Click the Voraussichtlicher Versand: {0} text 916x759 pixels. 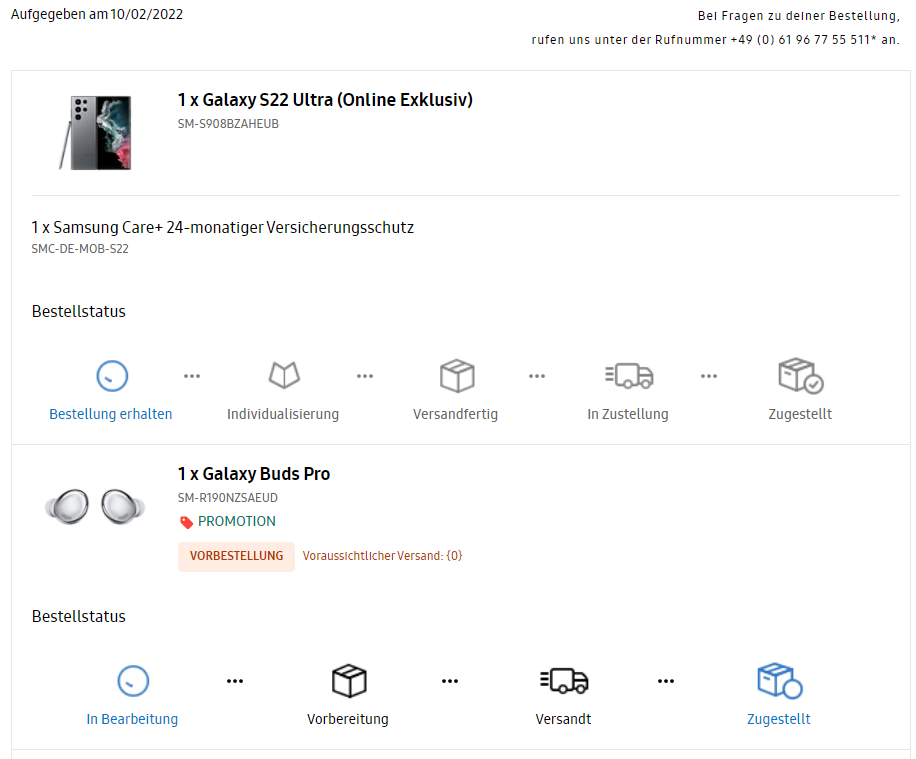click(x=383, y=556)
